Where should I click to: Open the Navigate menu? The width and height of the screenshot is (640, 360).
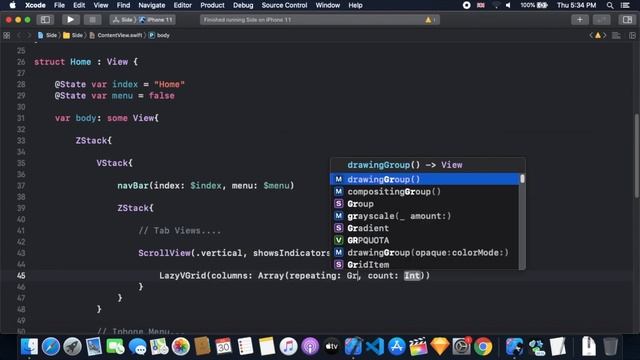click(151, 5)
